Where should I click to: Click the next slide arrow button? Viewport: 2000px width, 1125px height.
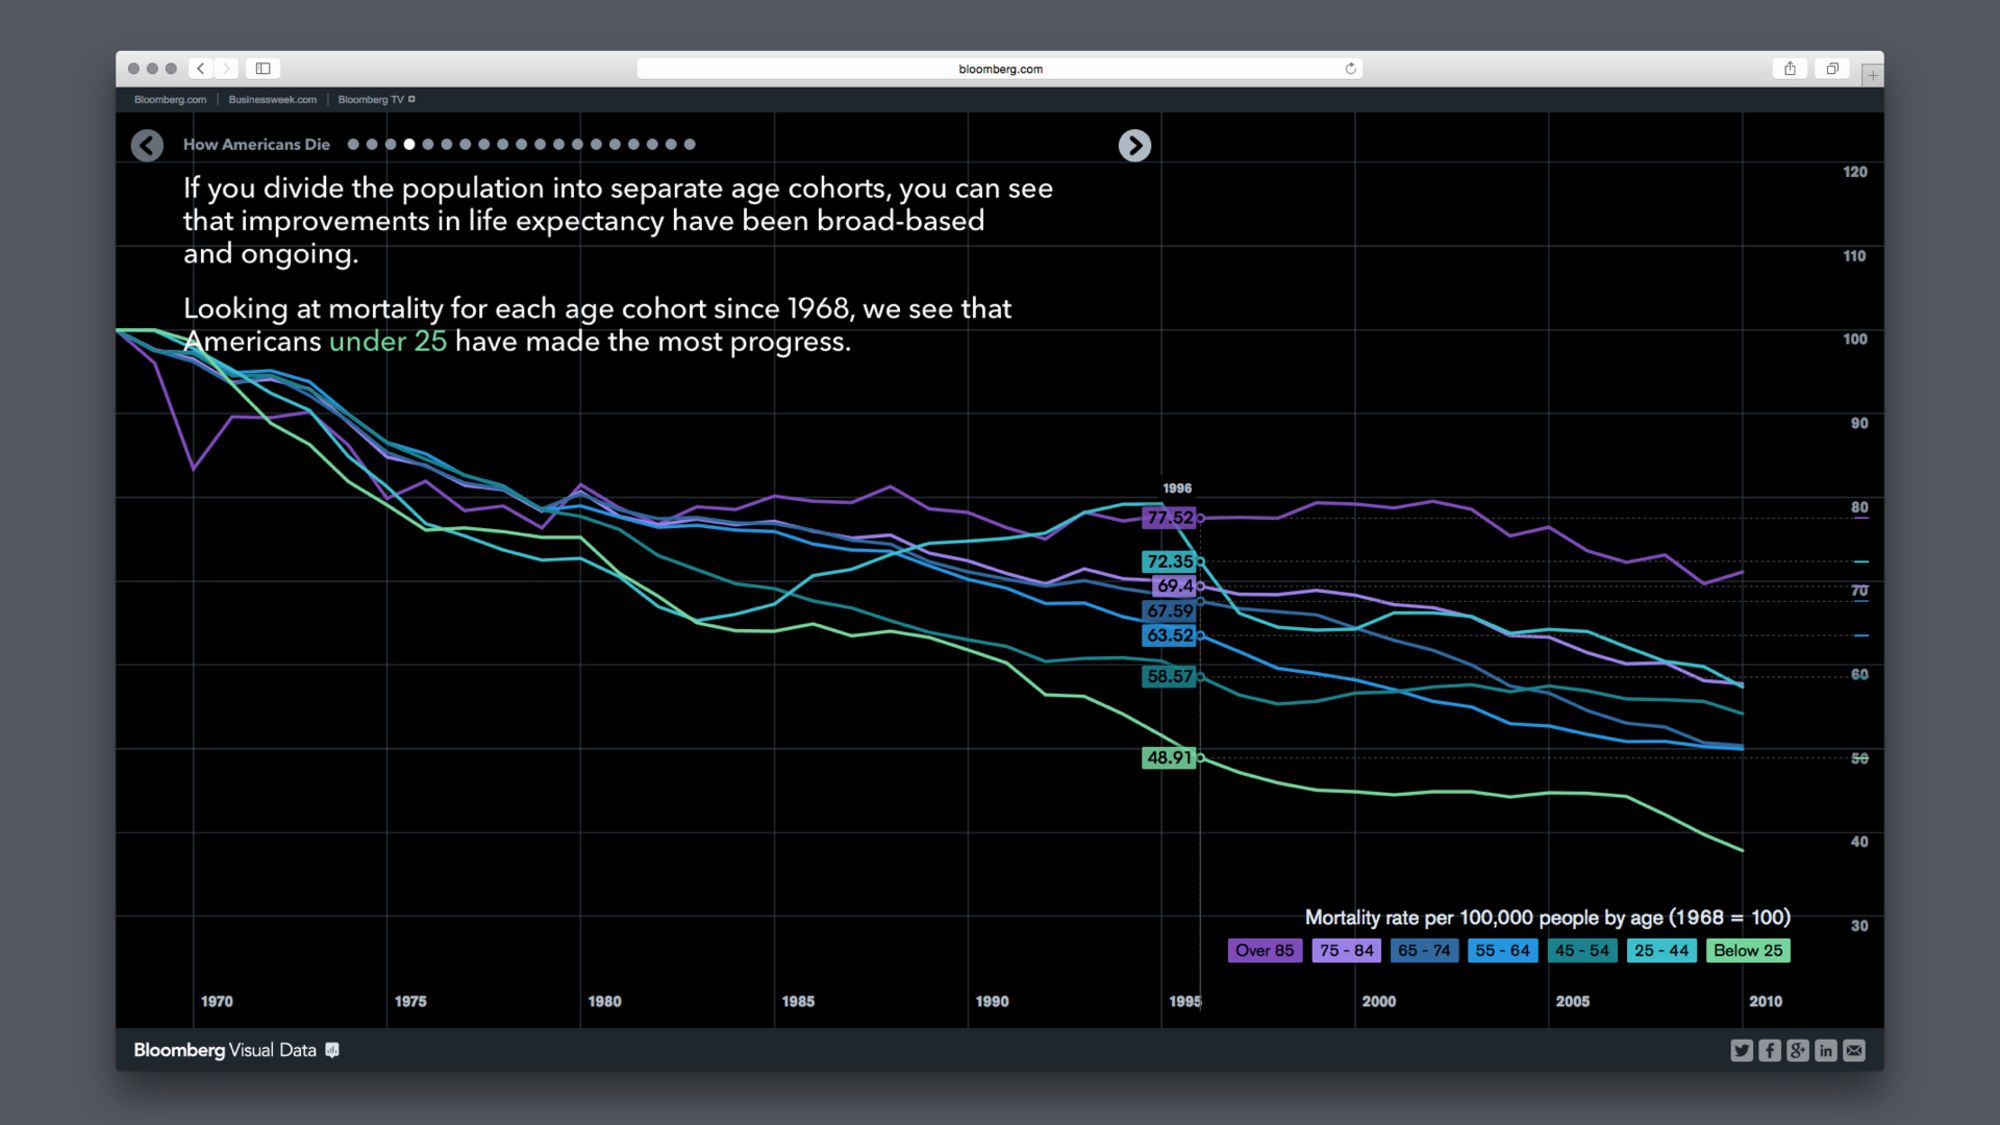point(1134,146)
